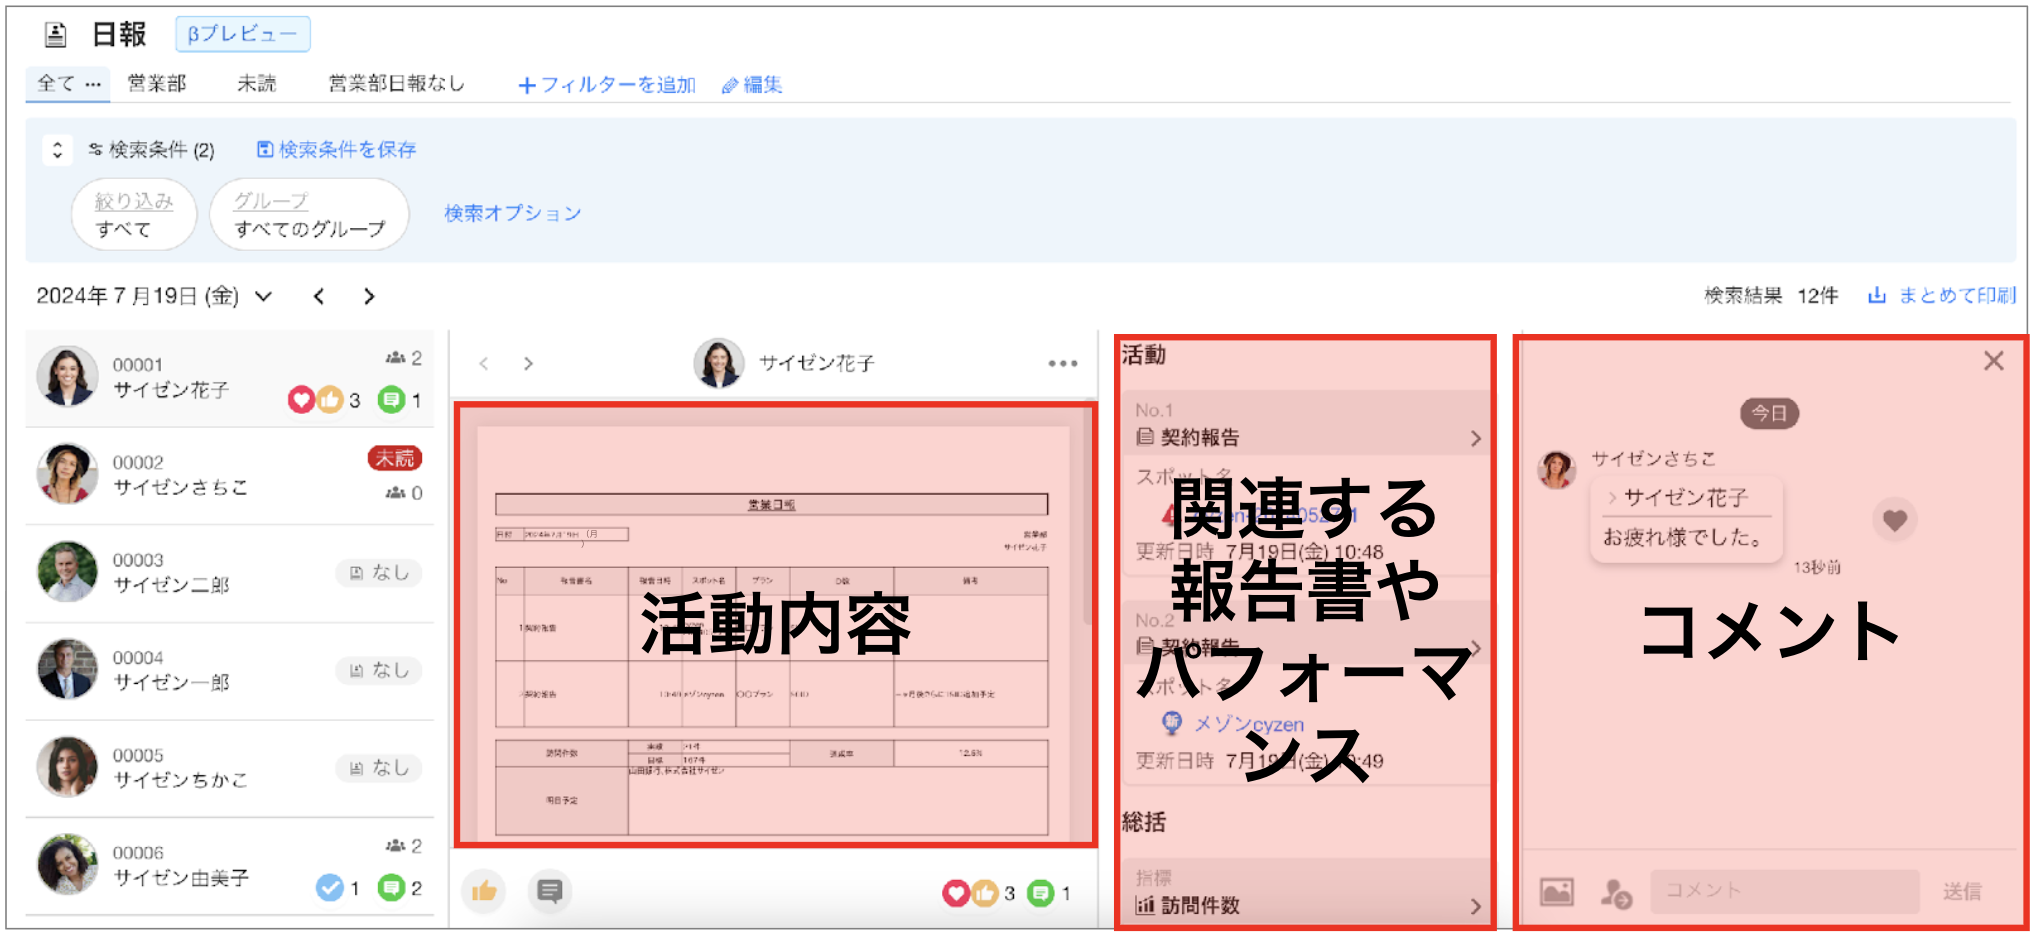Image resolution: width=2038 pixels, height=946 pixels.
Task: Go to previous day arrow
Action: click(319, 296)
